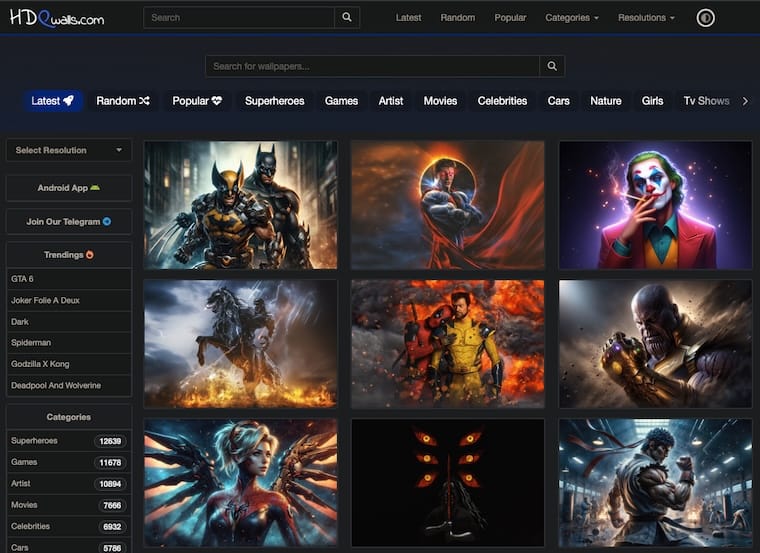Click the wallpaper search magnifier button
The image size is (760, 553).
(x=552, y=66)
